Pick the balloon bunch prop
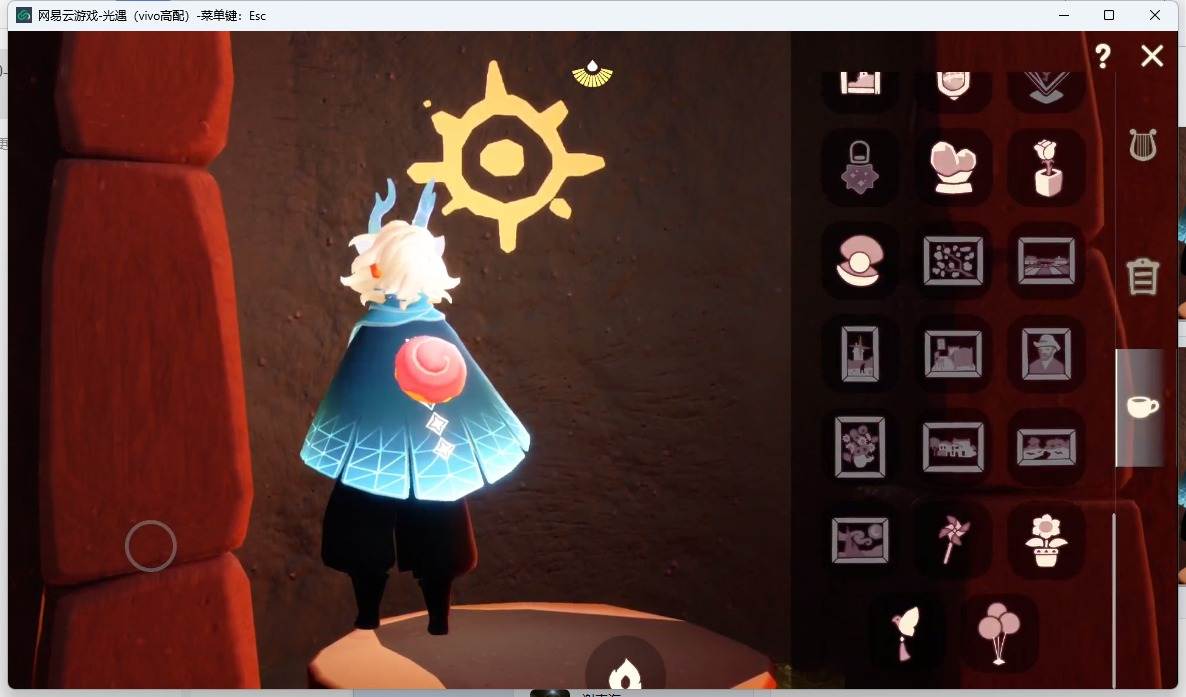1186x697 pixels. (x=998, y=633)
